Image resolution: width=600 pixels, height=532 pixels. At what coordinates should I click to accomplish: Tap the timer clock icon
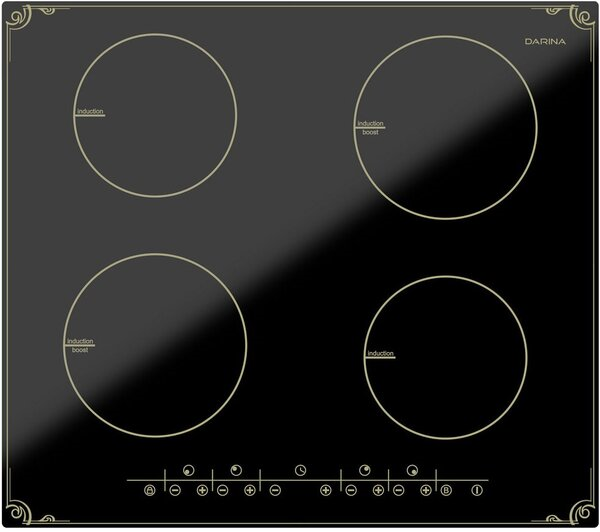[300, 470]
